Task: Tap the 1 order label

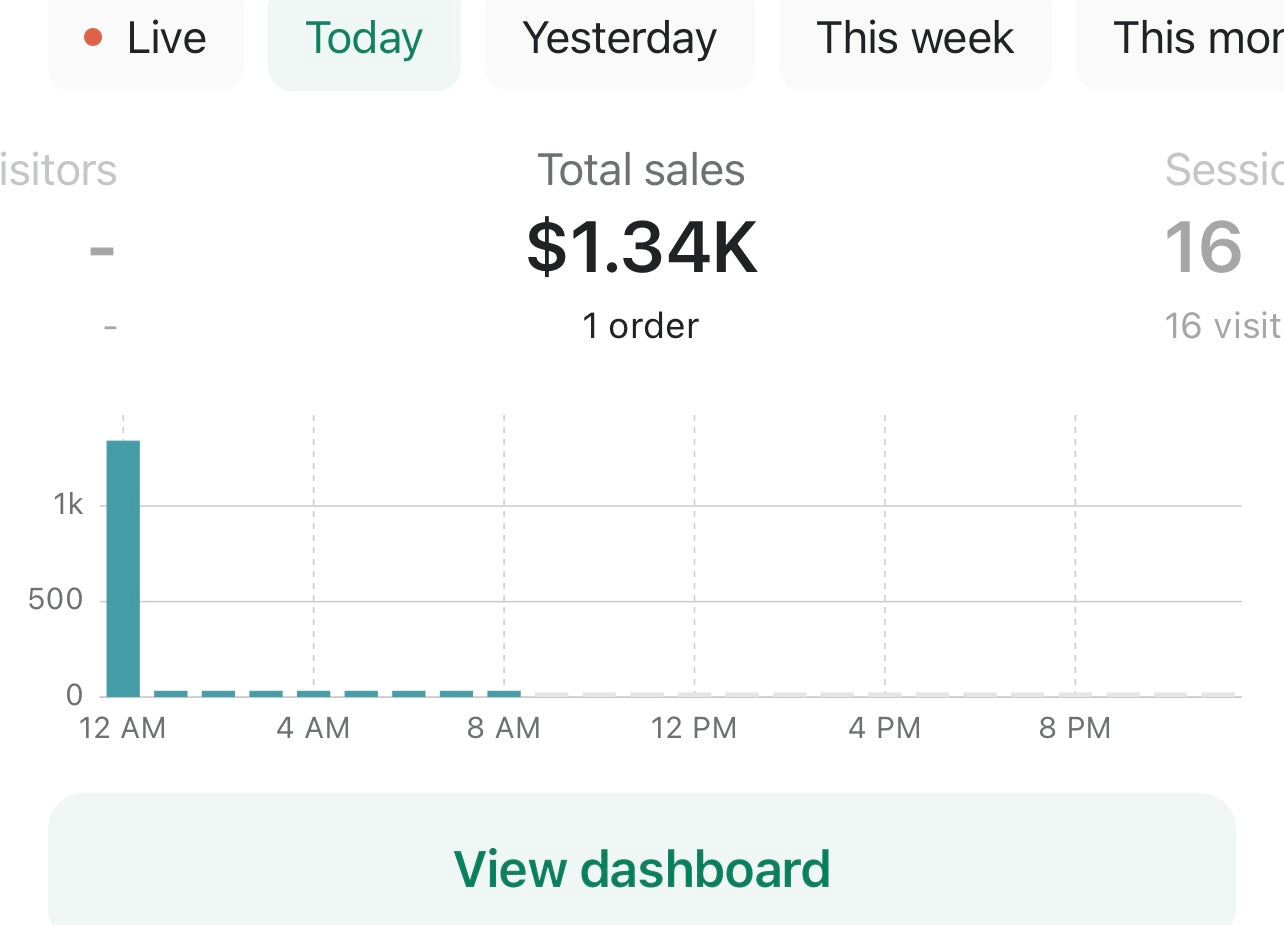Action: (641, 326)
